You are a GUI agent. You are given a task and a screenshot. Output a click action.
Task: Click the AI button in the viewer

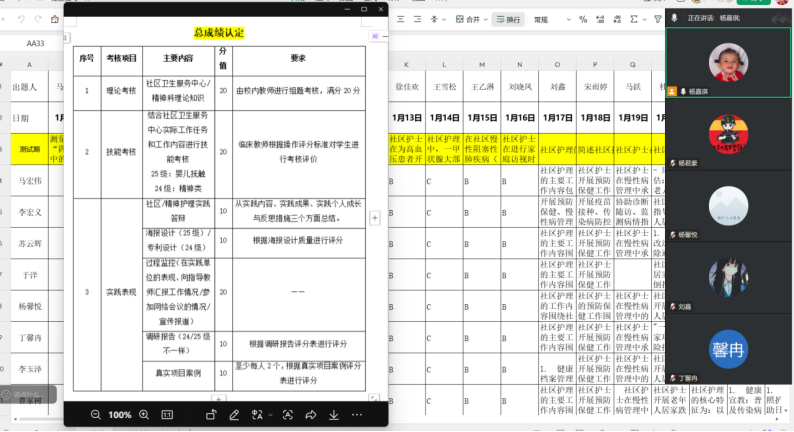pos(376,35)
